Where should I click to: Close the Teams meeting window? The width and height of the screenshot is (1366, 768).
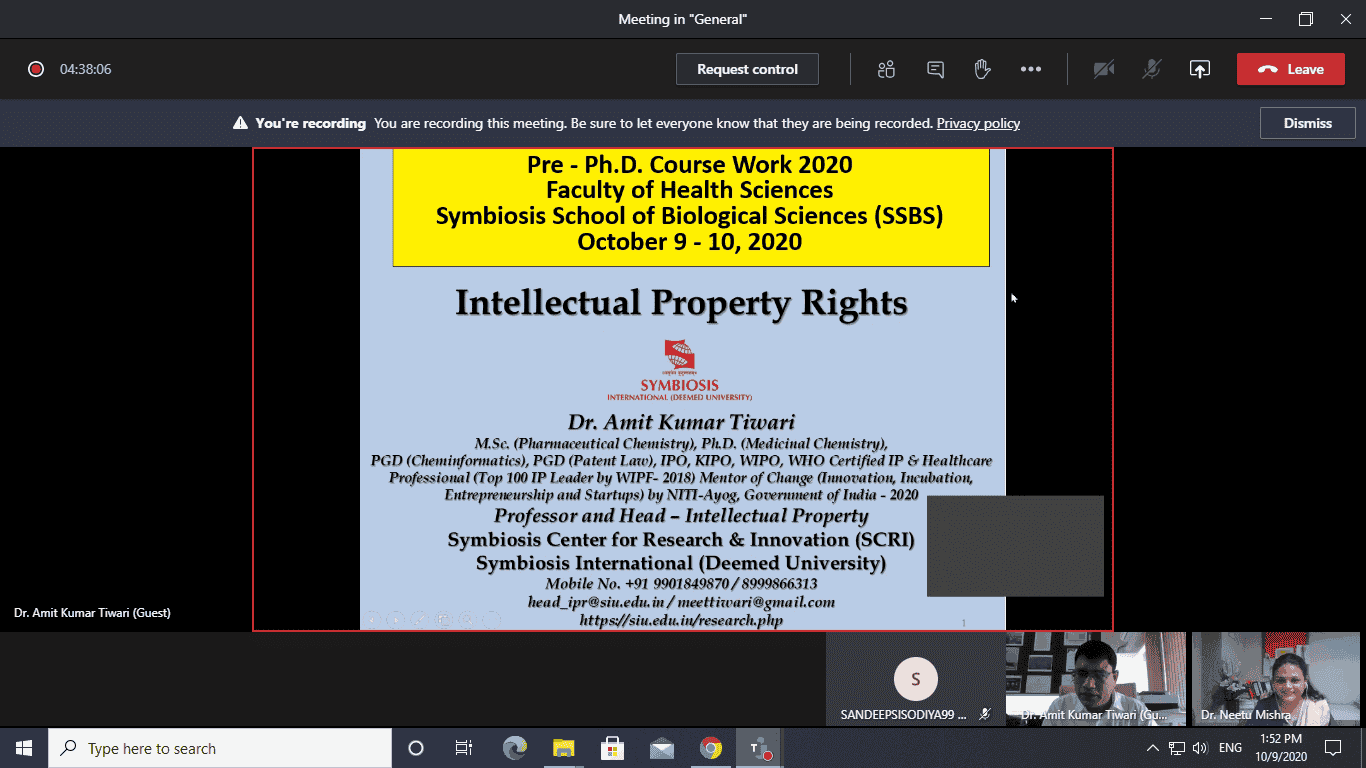[x=1347, y=19]
